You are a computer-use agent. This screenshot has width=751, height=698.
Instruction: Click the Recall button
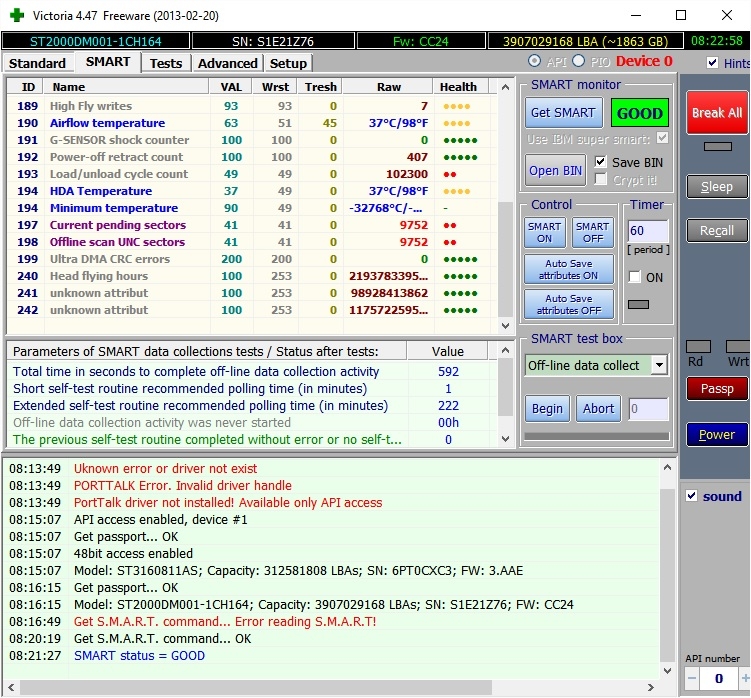[x=717, y=230]
